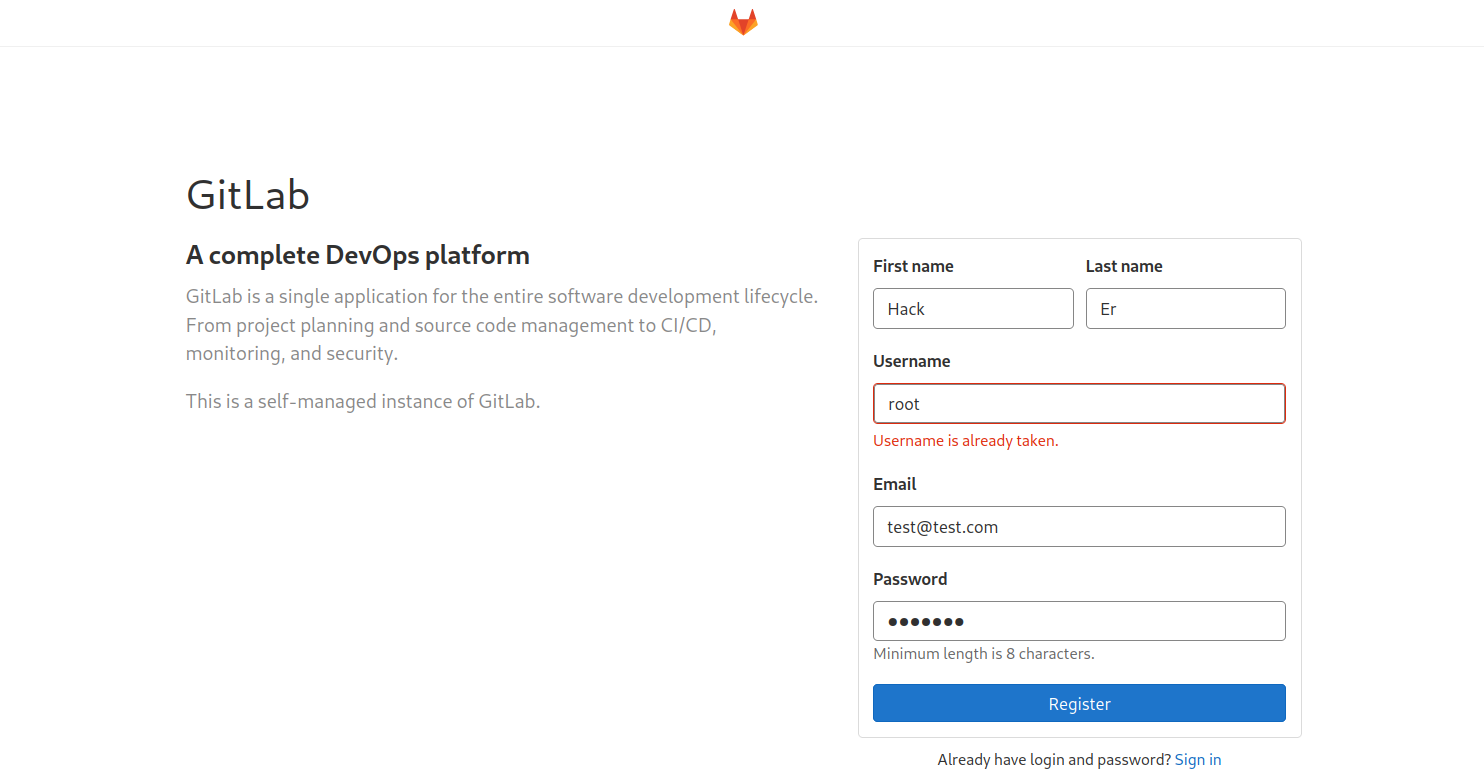1484x780 pixels.
Task: Click the Last name label
Action: click(1123, 266)
